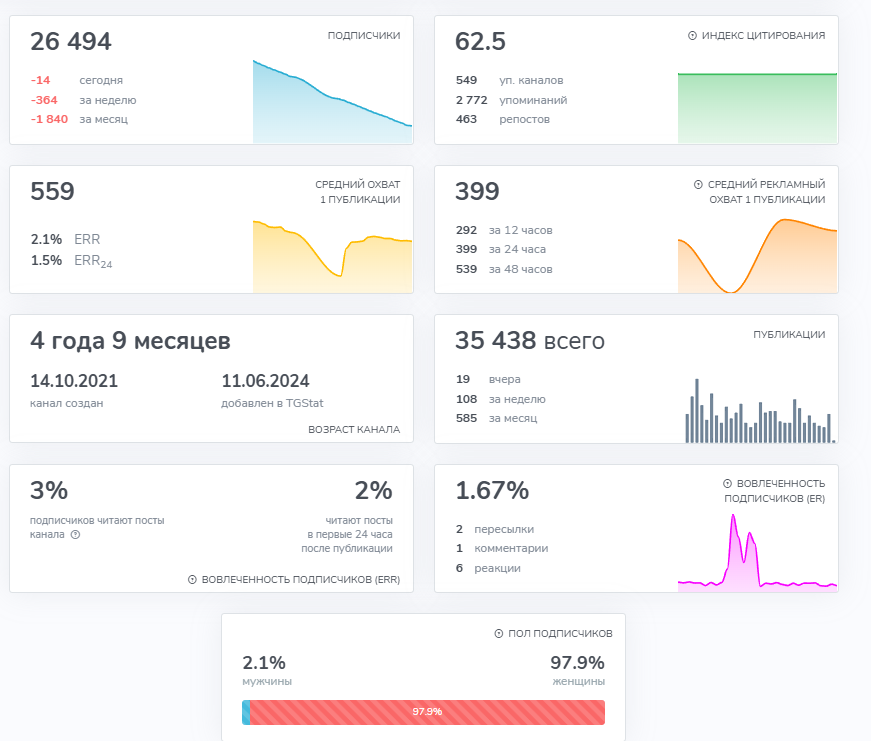The width and height of the screenshot is (871, 741).
Task: Click 399 за 24 часа row
Action: 500,249
